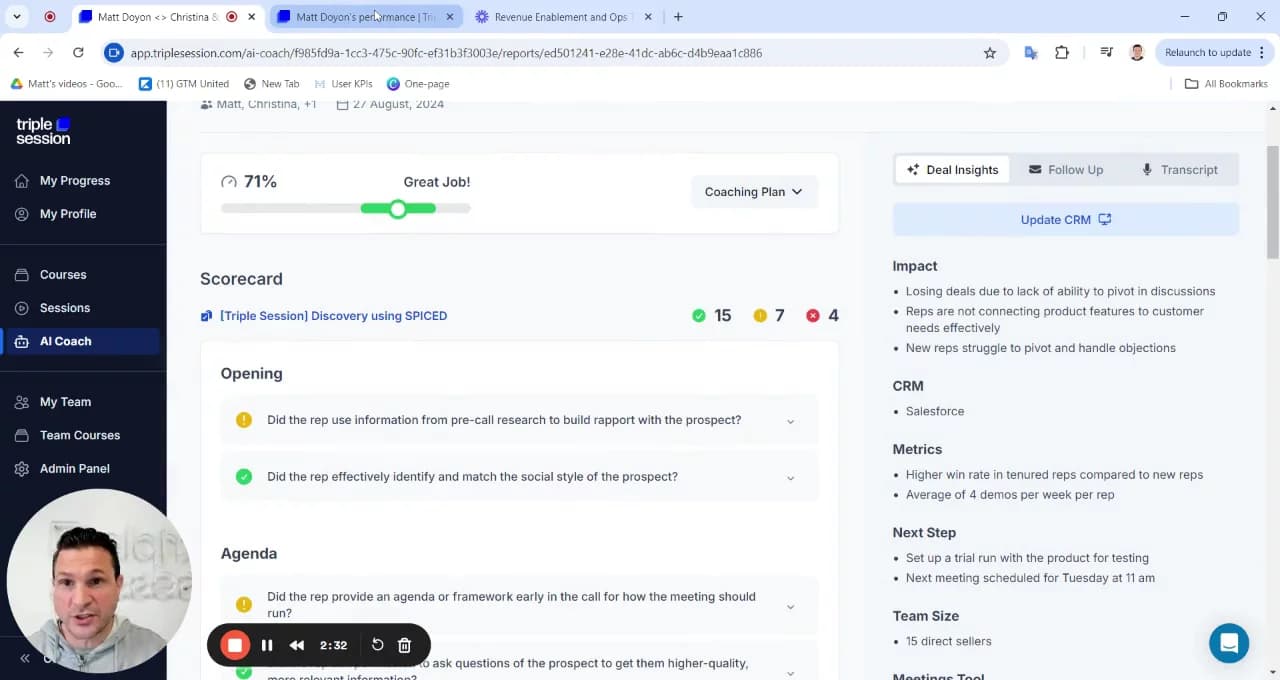Click the red stop recording button
This screenshot has width=1280, height=680.
coord(235,645)
